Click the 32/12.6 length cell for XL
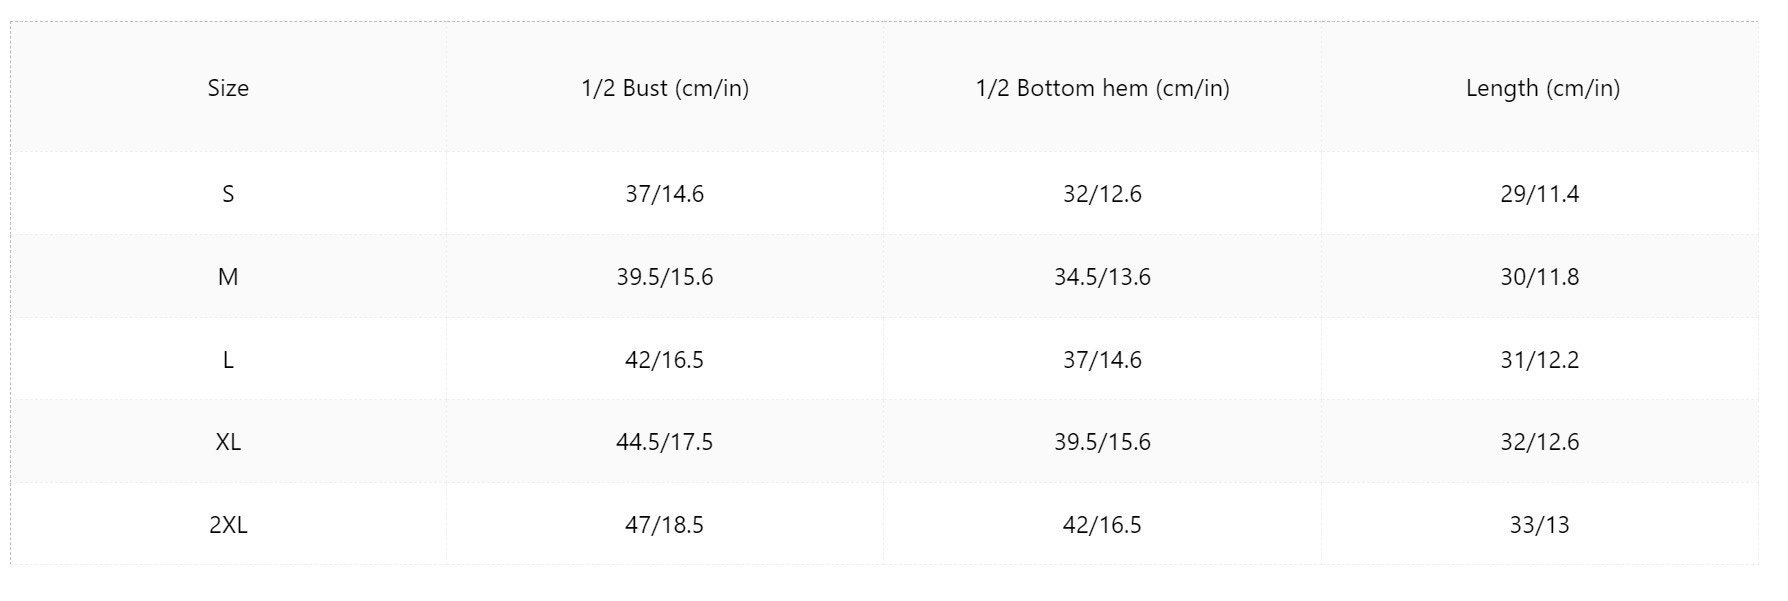This screenshot has height=601, width=1788. point(1540,442)
